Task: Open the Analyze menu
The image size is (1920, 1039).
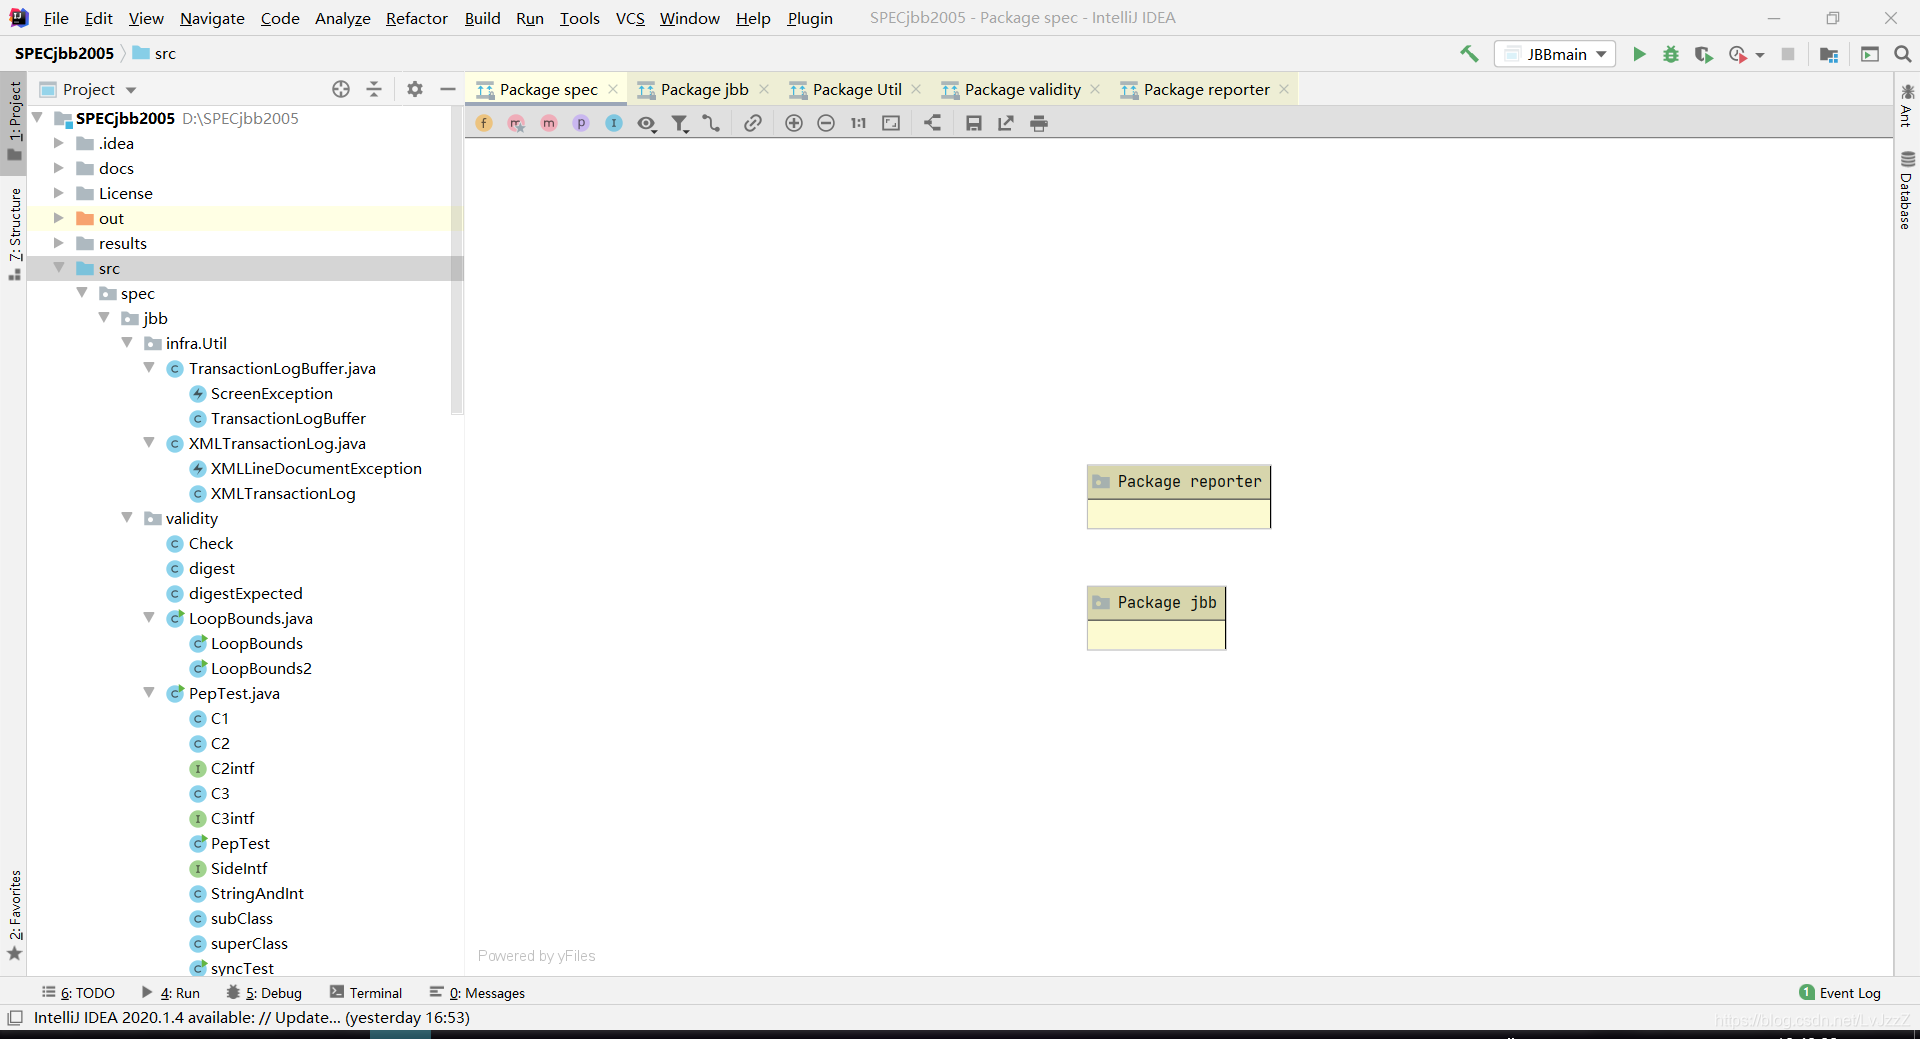Action: pos(342,18)
